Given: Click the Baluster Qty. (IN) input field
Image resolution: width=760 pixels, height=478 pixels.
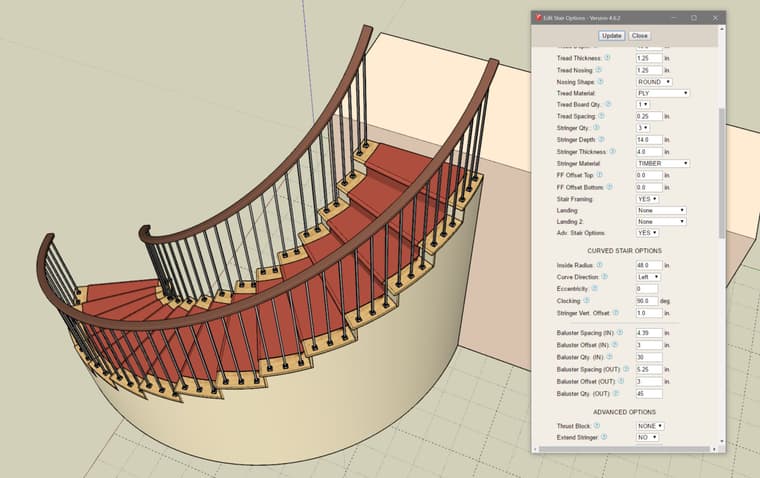Looking at the screenshot, I should click(649, 357).
